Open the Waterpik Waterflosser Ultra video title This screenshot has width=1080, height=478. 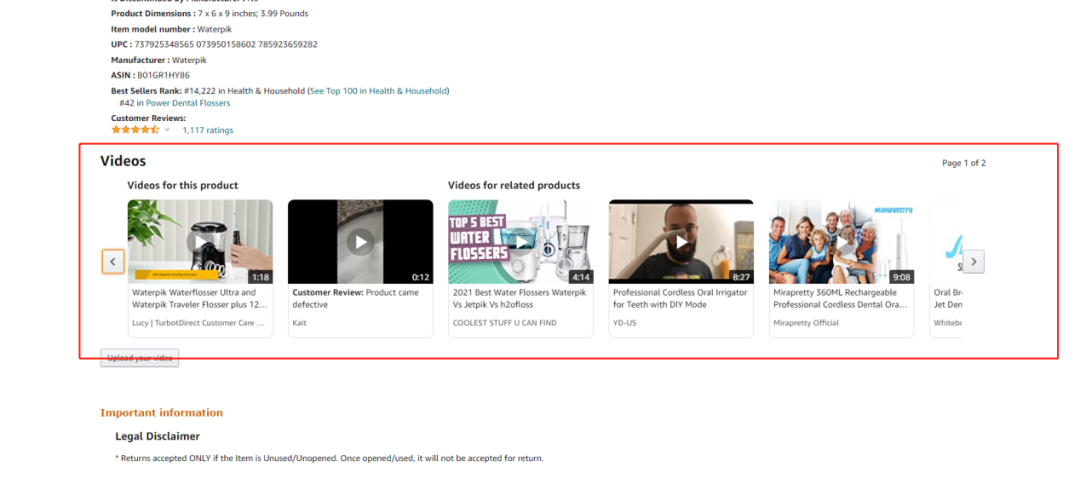click(200, 298)
